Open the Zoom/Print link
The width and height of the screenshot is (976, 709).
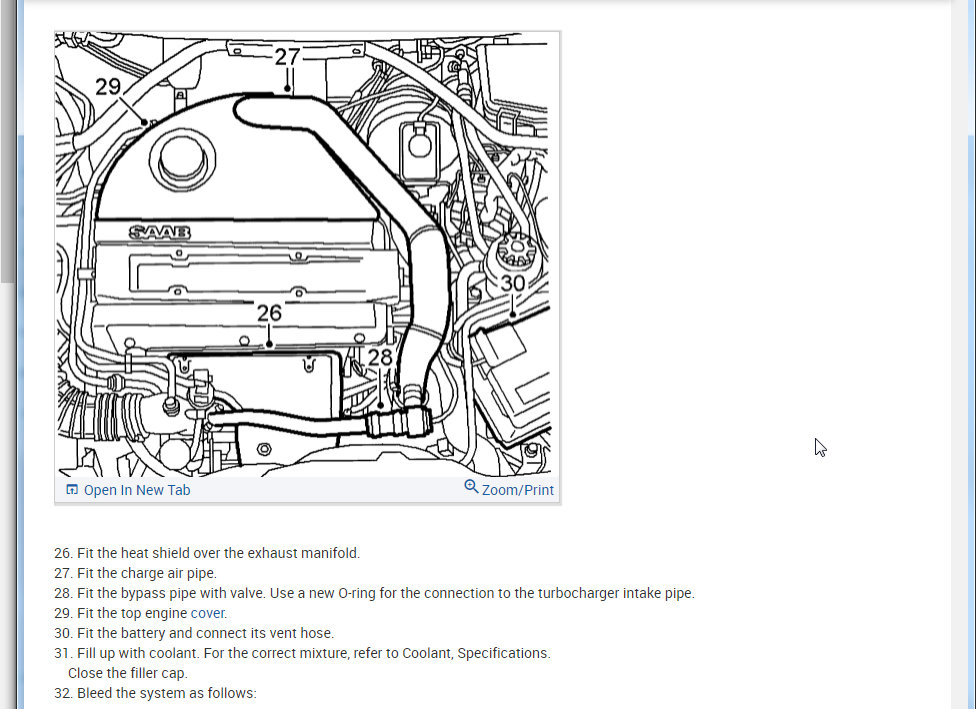tap(517, 490)
